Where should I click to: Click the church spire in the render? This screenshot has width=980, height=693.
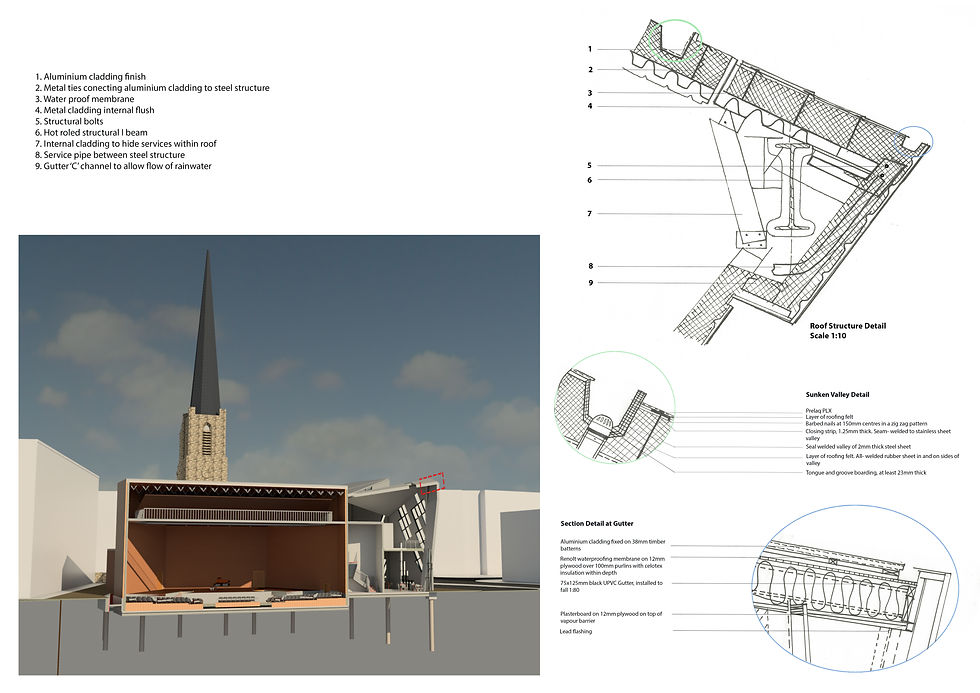coord(207,332)
